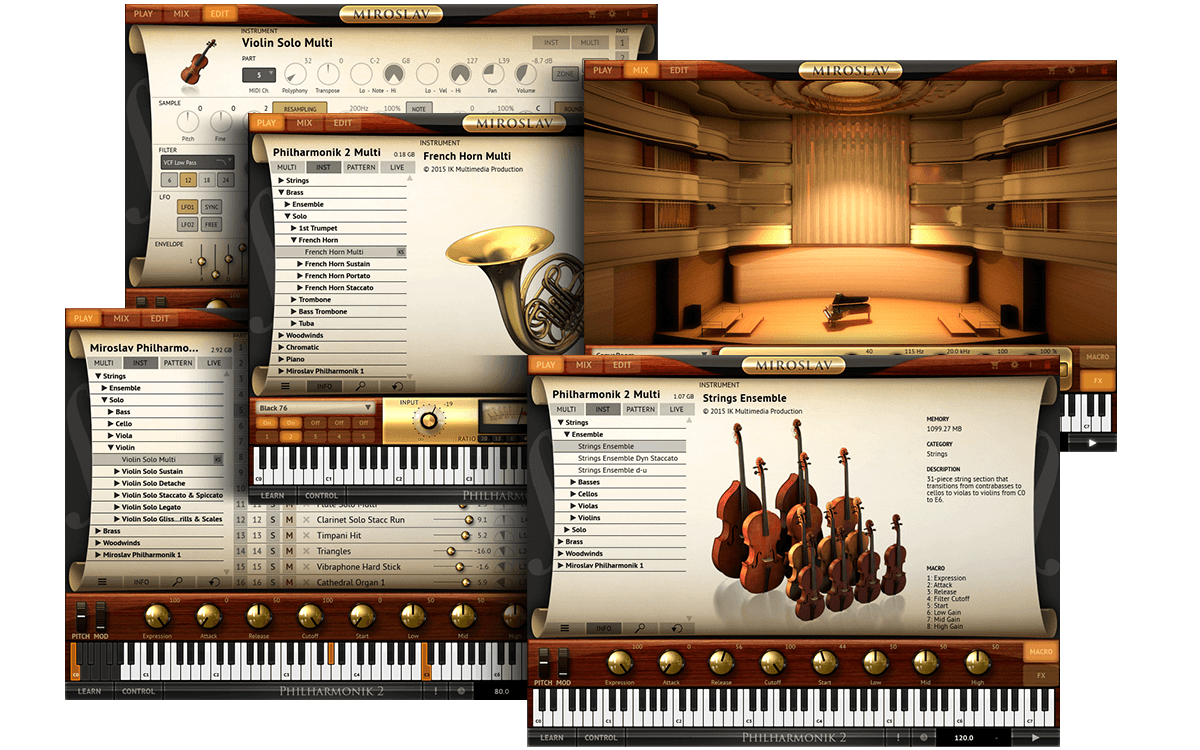1200x750 pixels.
Task: Click the search magnifier icon under Strings Ensemble browser
Action: coord(641,628)
